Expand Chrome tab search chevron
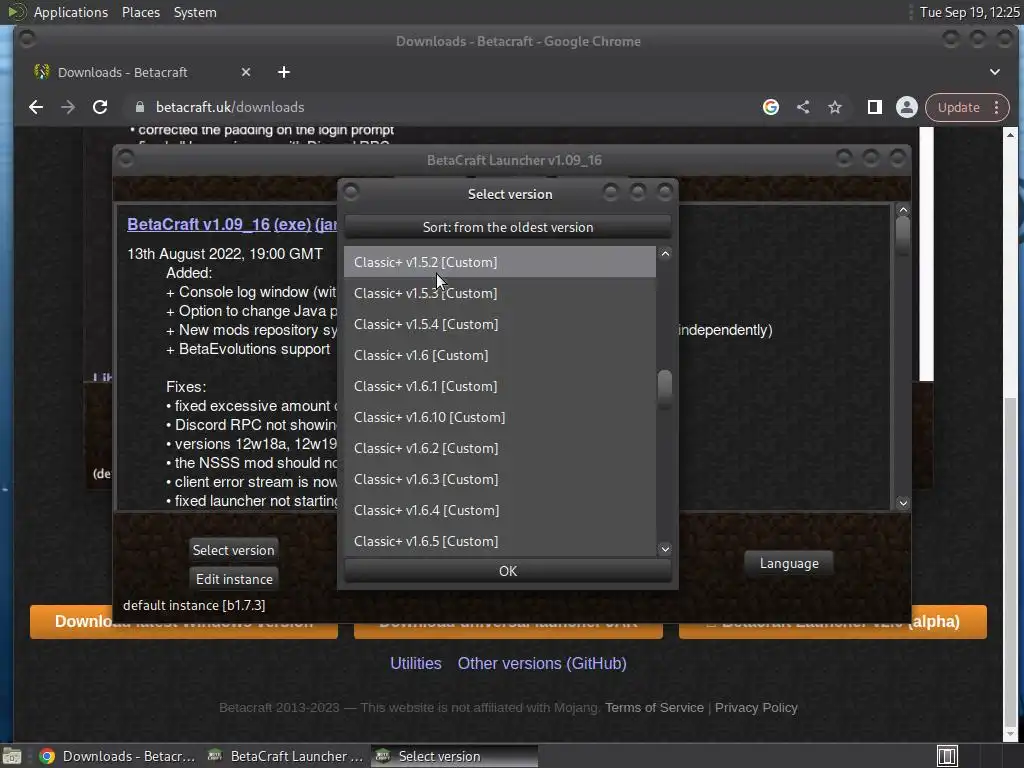Image resolution: width=1024 pixels, height=768 pixels. click(995, 72)
